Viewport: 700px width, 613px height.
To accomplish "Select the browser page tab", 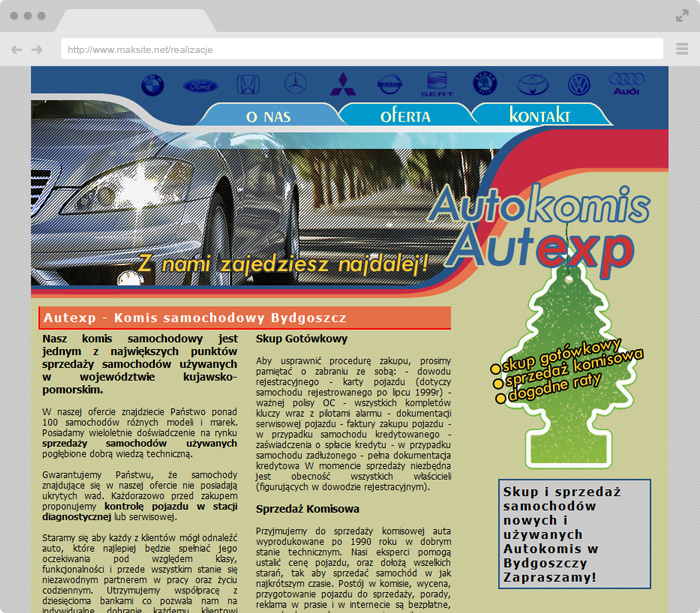I will coord(136,21).
